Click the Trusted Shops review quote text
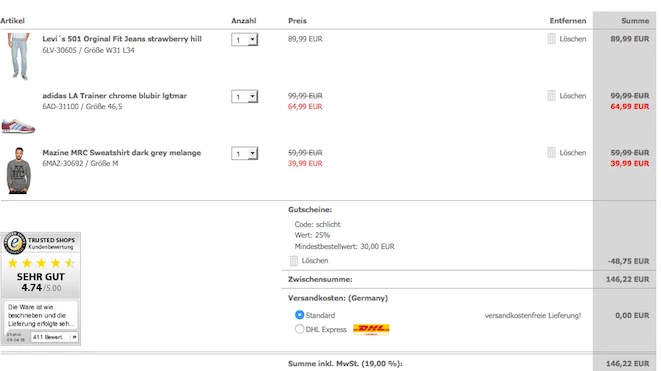661x371 pixels. coord(41,315)
